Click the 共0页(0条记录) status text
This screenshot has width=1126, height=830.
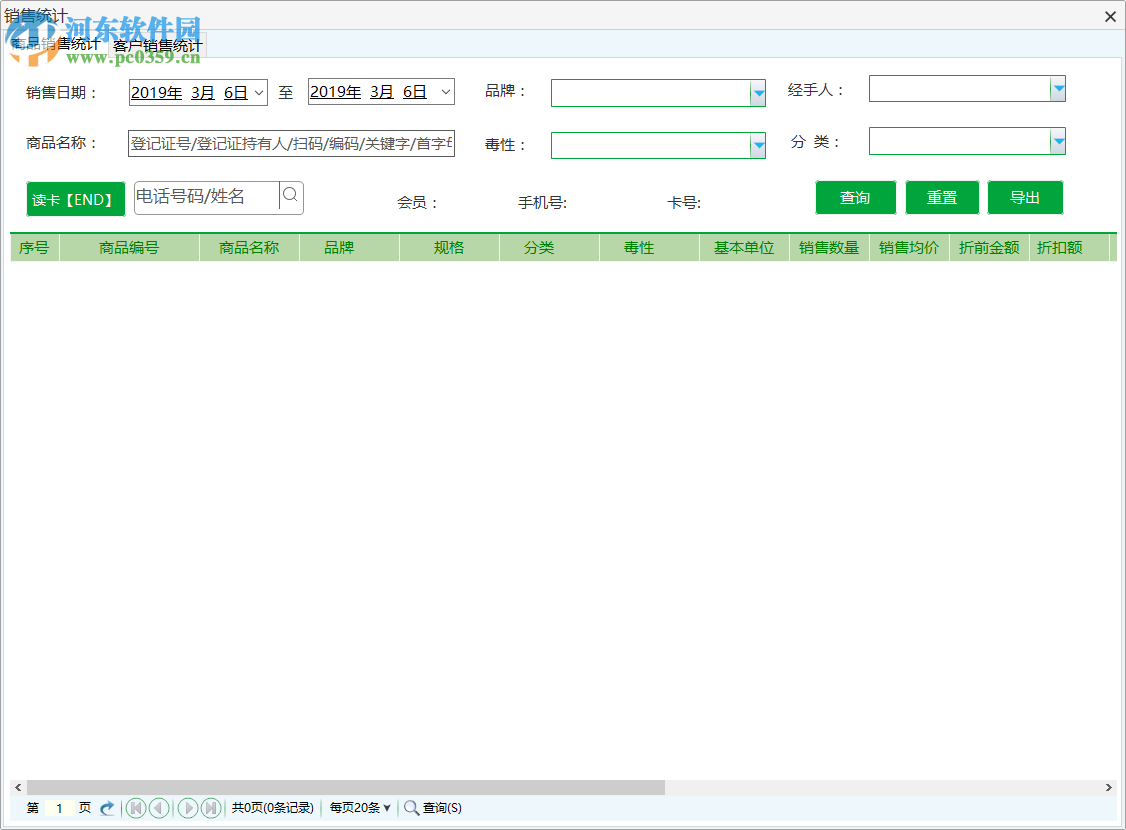[273, 808]
